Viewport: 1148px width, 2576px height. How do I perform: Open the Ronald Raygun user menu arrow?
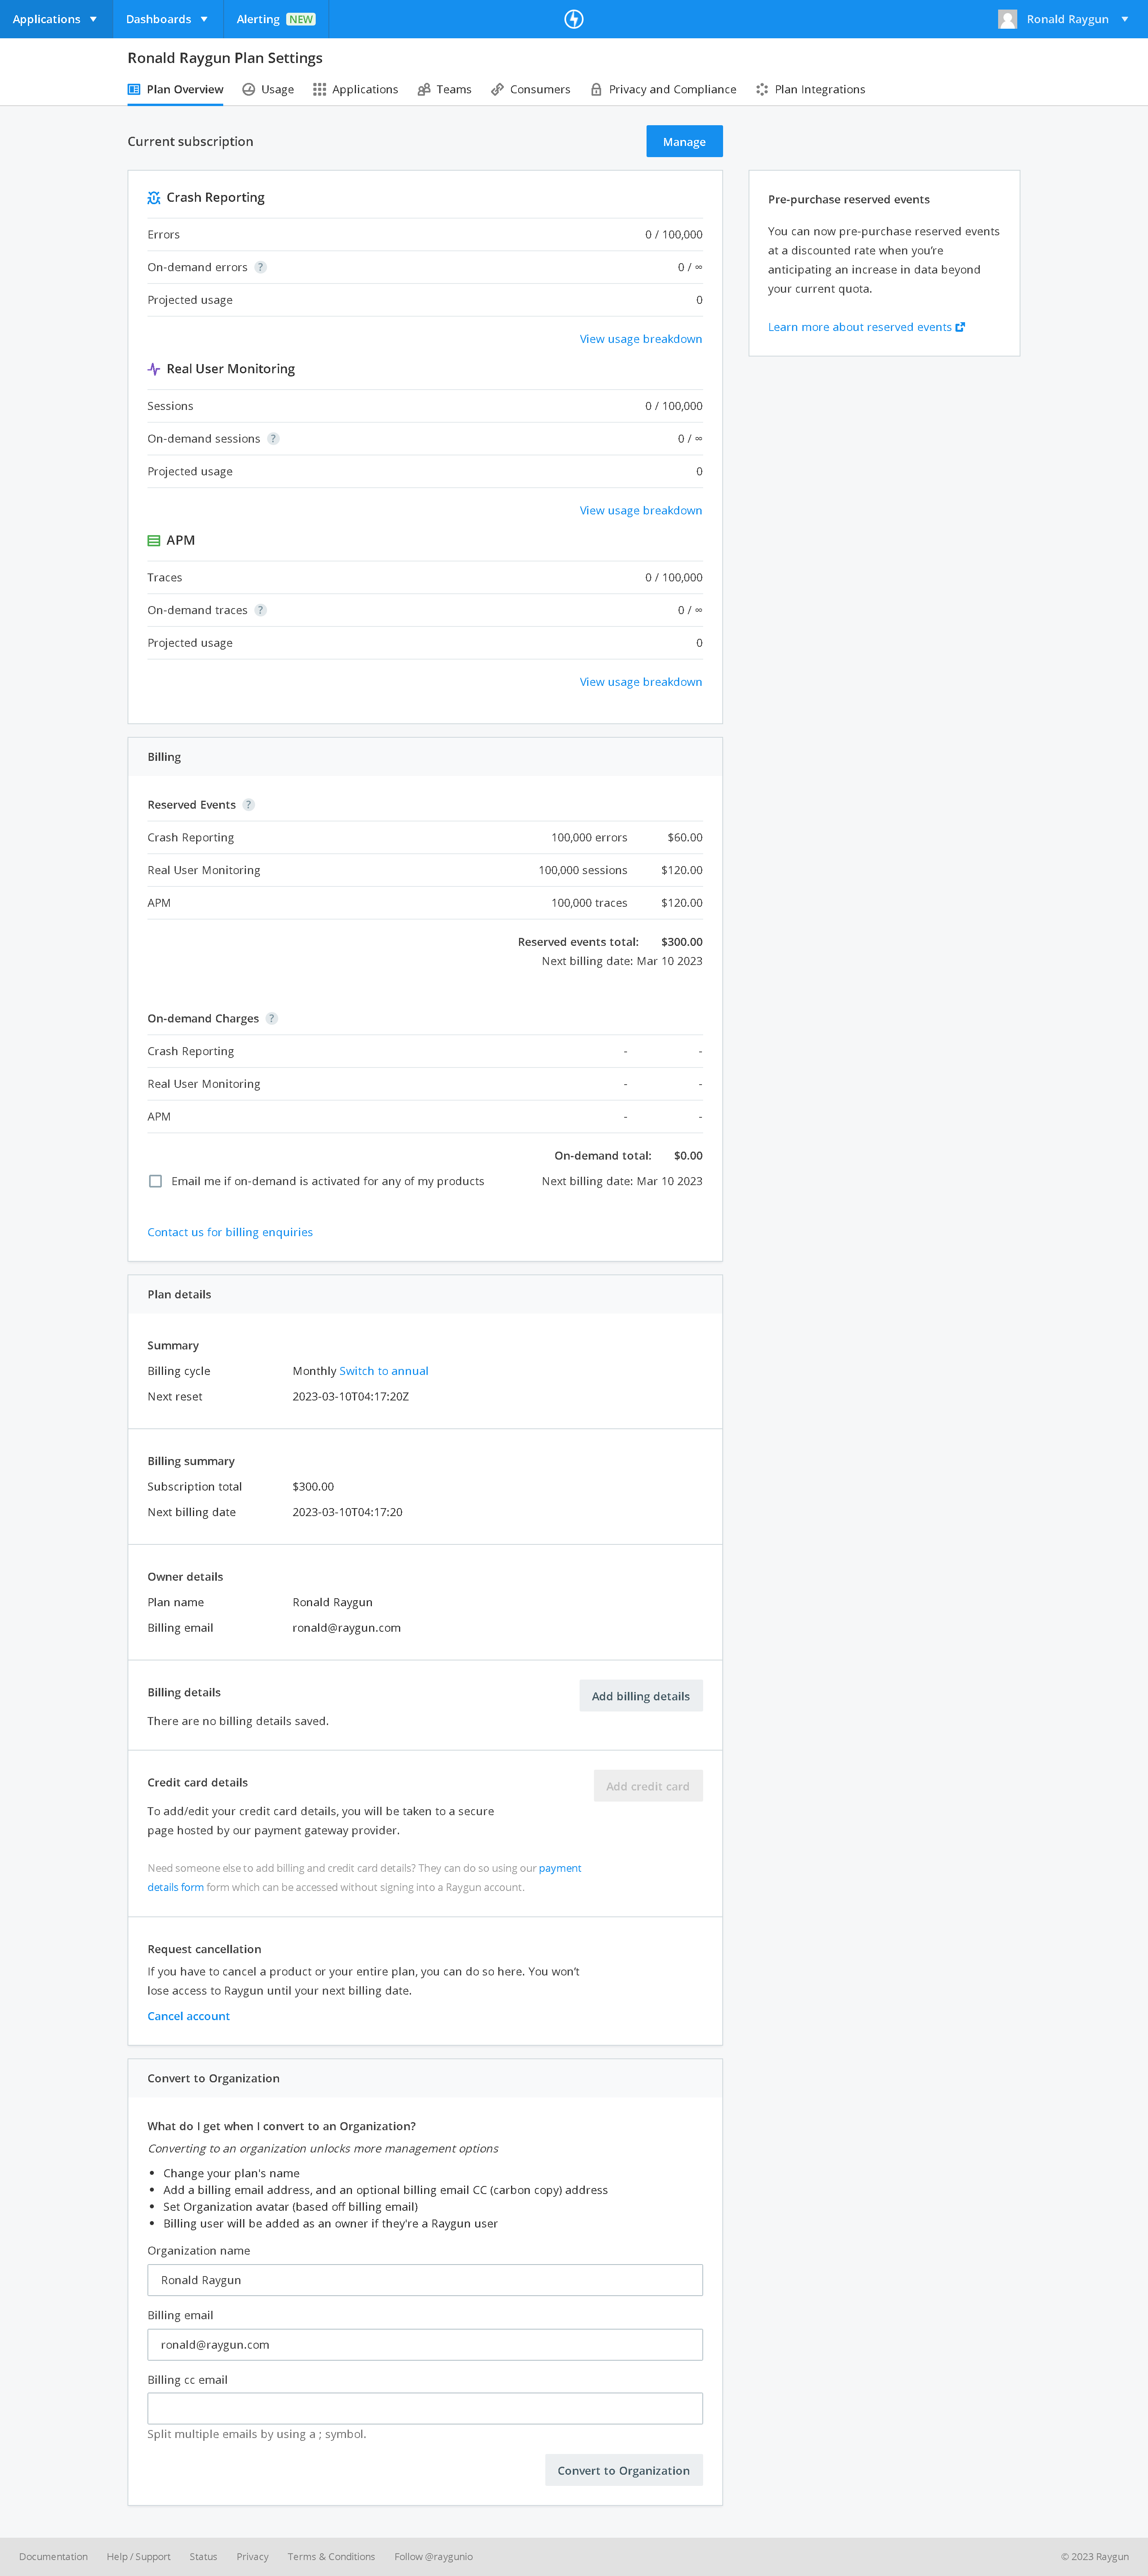coord(1125,19)
